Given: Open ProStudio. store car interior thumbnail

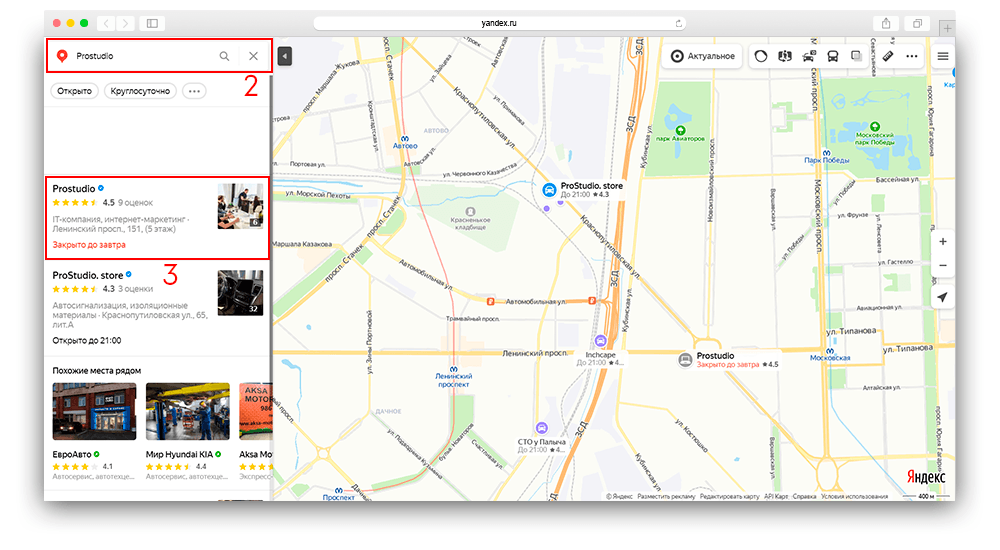Looking at the screenshot, I should point(240,293).
